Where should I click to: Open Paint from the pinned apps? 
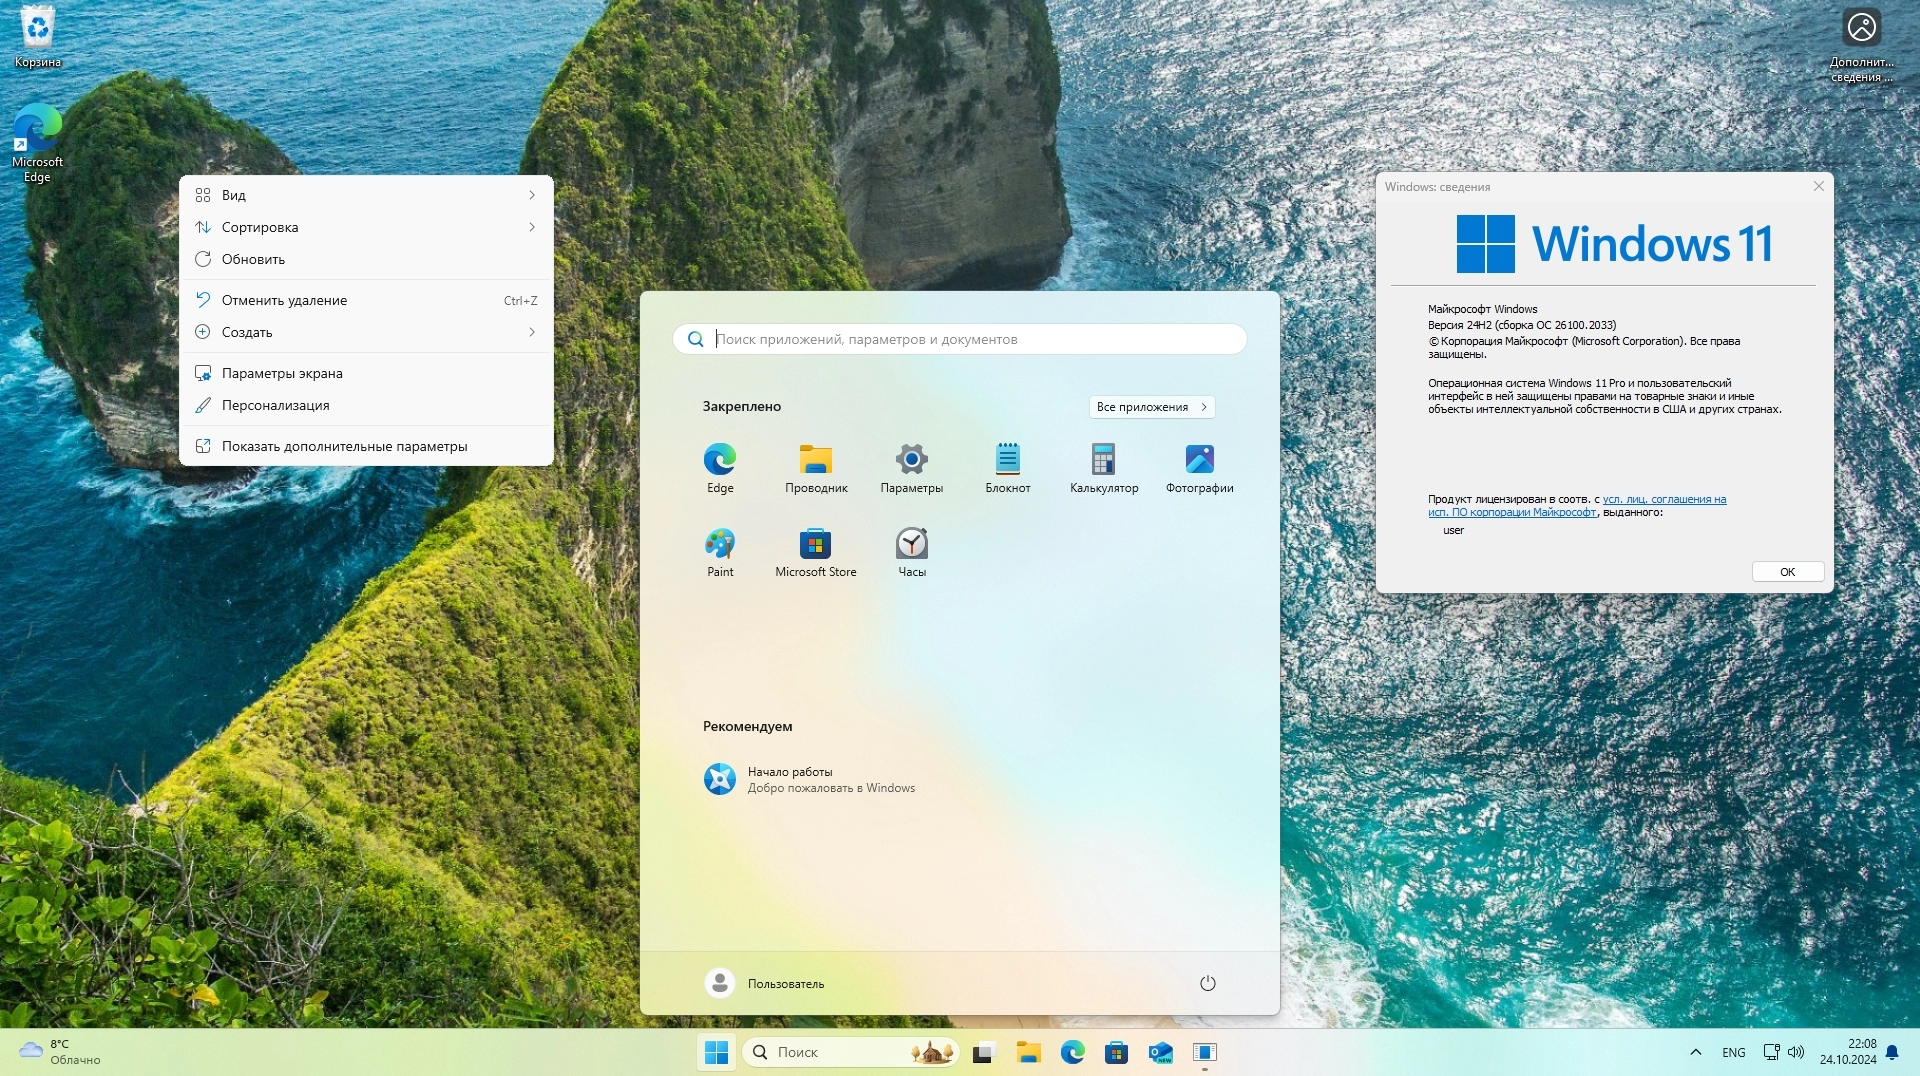click(720, 552)
